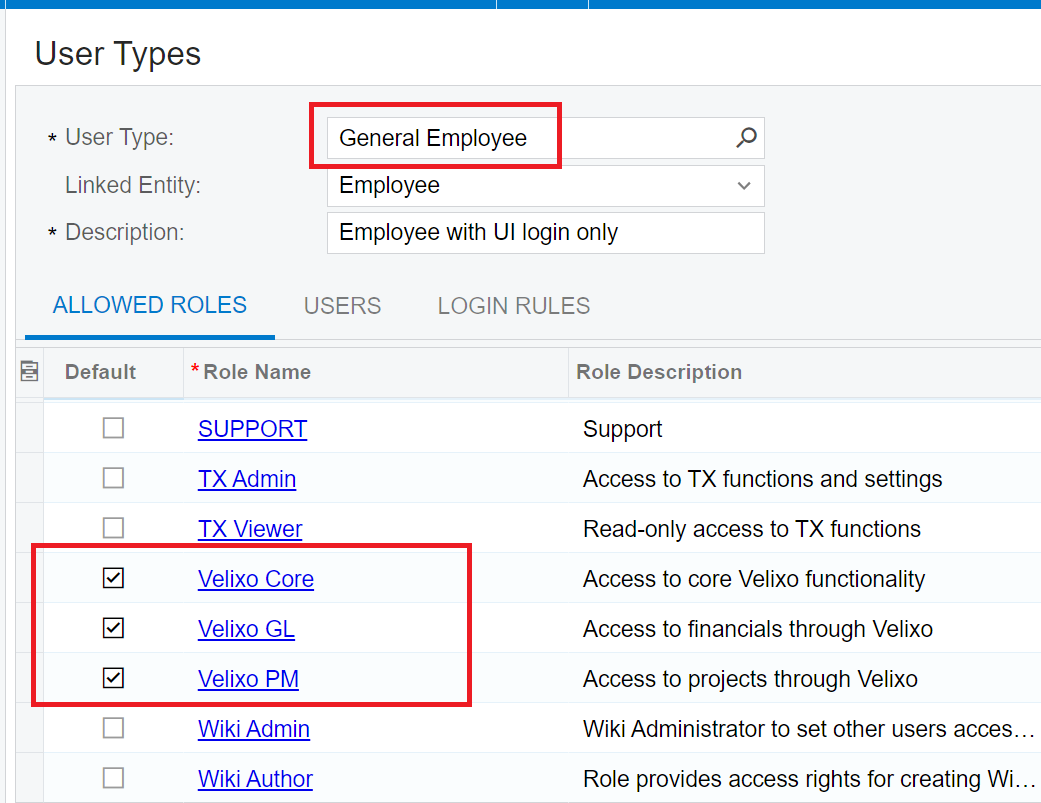Select the Wiki Administrator description cell
1041x803 pixels.
tap(805, 729)
